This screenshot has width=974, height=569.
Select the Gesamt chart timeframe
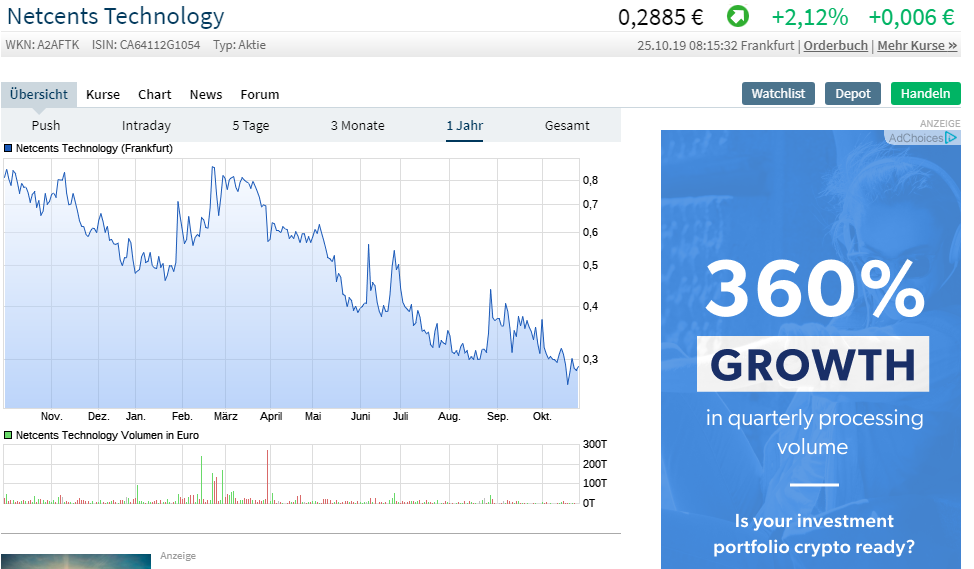pos(567,125)
